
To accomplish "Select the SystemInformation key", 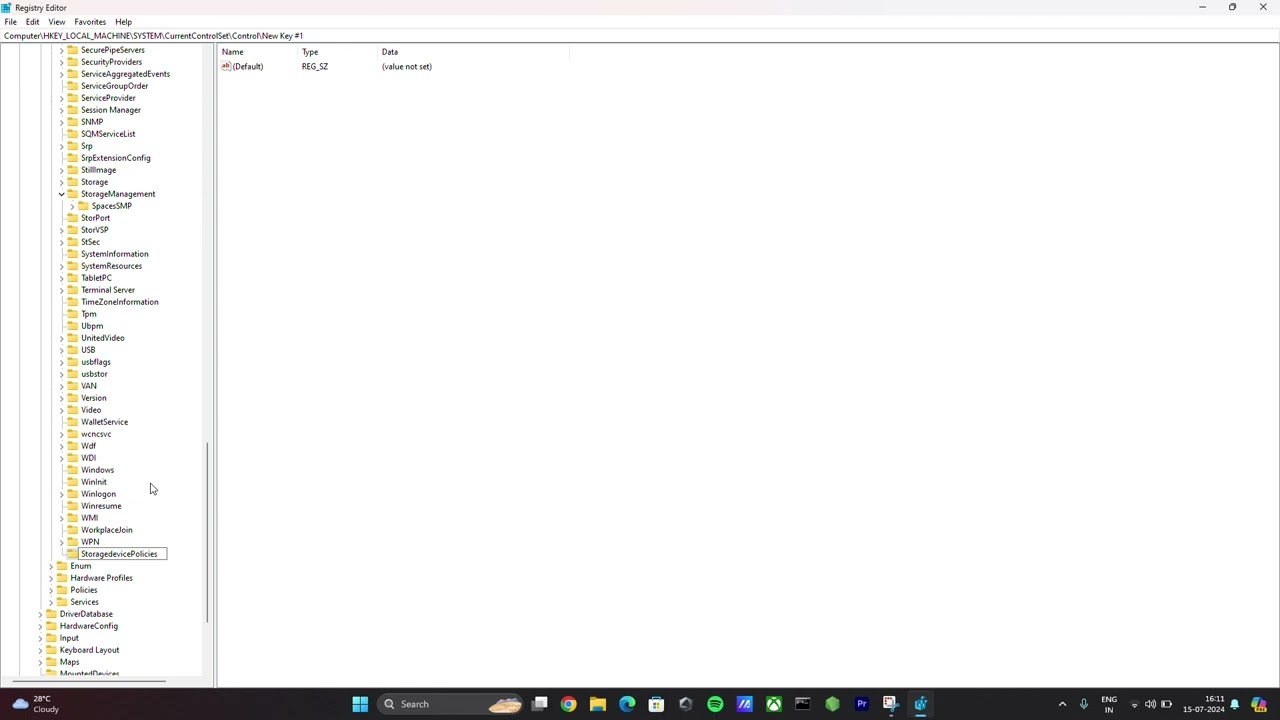I will (x=114, y=254).
